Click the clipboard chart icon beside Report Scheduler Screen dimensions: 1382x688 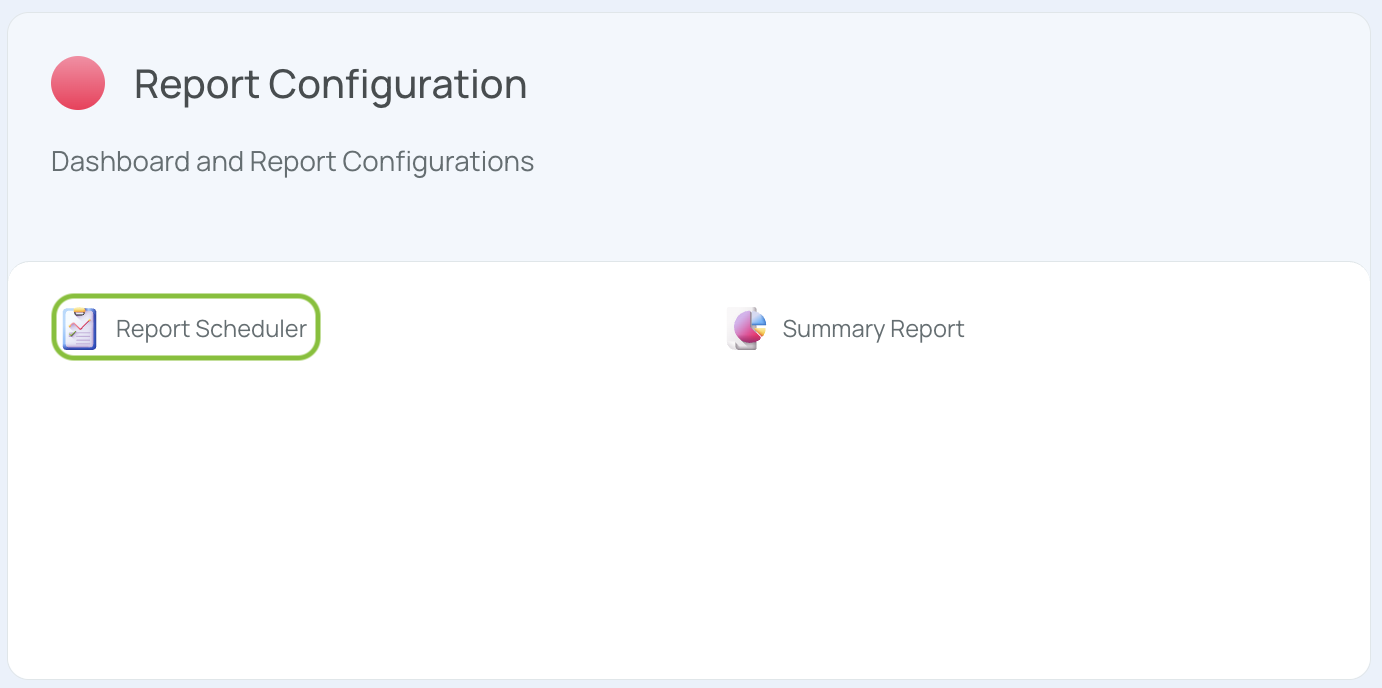click(x=79, y=328)
